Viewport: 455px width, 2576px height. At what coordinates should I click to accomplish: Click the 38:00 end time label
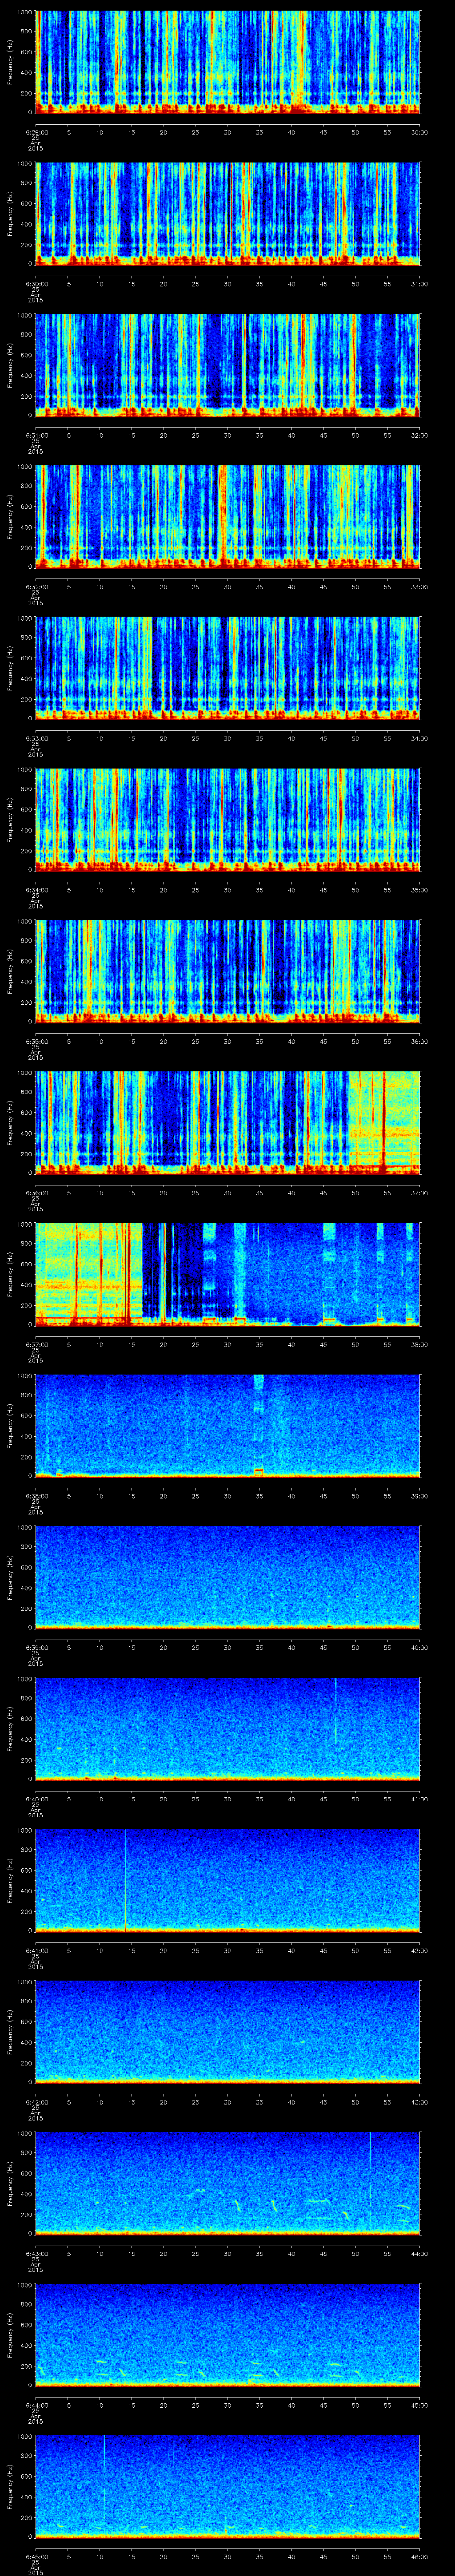point(419,1344)
